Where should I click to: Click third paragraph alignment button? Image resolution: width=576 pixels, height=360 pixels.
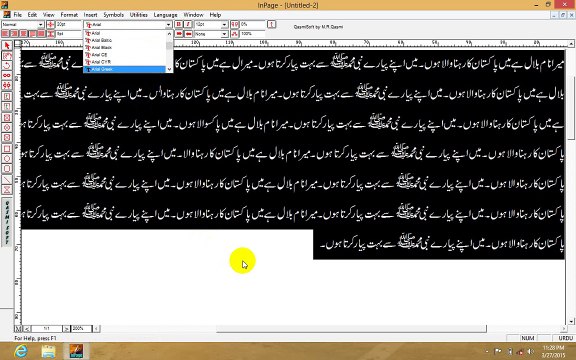(x=23, y=34)
